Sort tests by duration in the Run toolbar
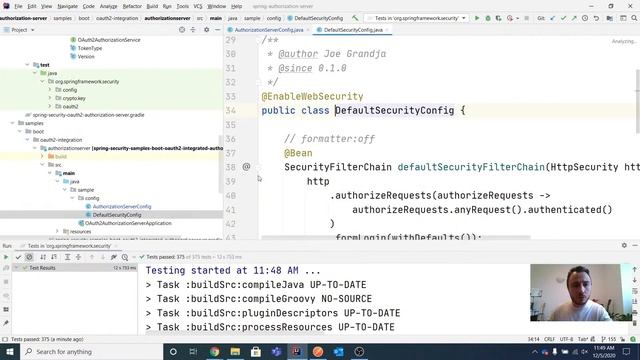 (x=54, y=257)
